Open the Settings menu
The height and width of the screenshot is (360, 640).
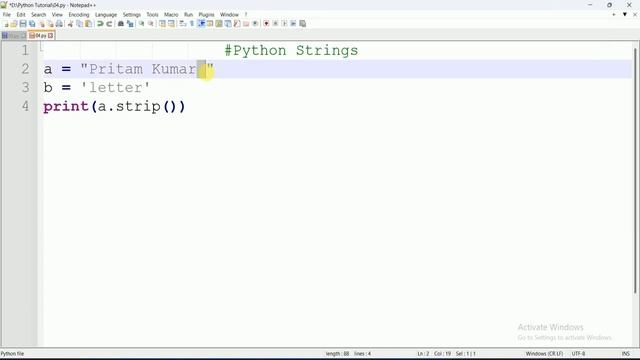pos(131,15)
